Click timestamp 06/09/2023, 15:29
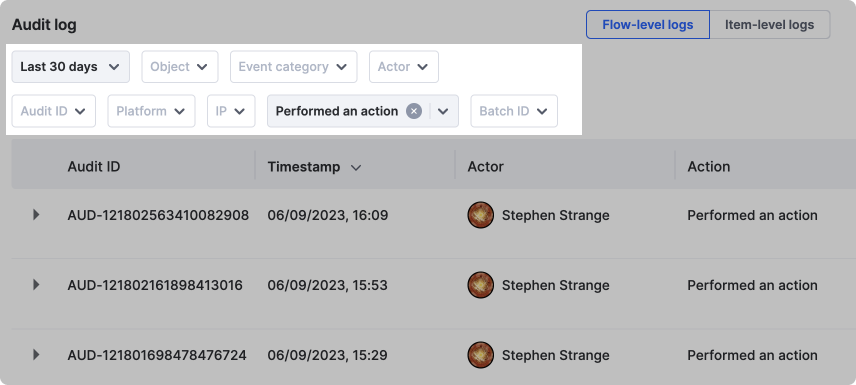 coord(328,355)
